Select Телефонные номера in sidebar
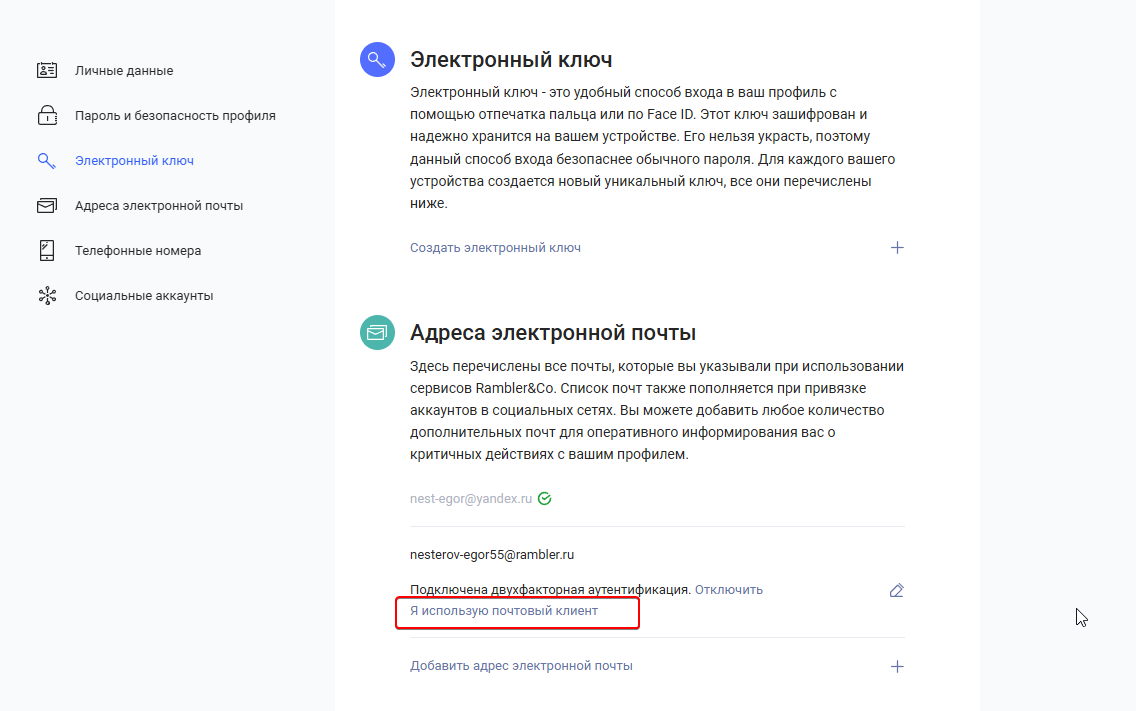The image size is (1136, 711). 138,251
